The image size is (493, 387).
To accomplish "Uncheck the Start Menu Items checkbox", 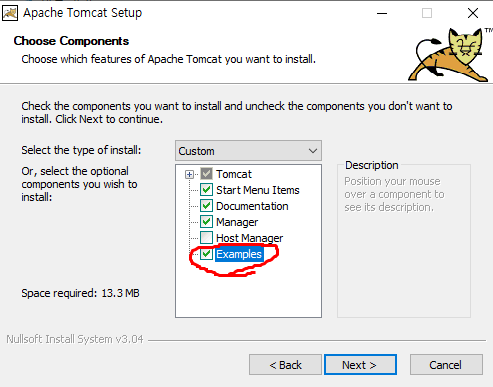I will [x=206, y=190].
